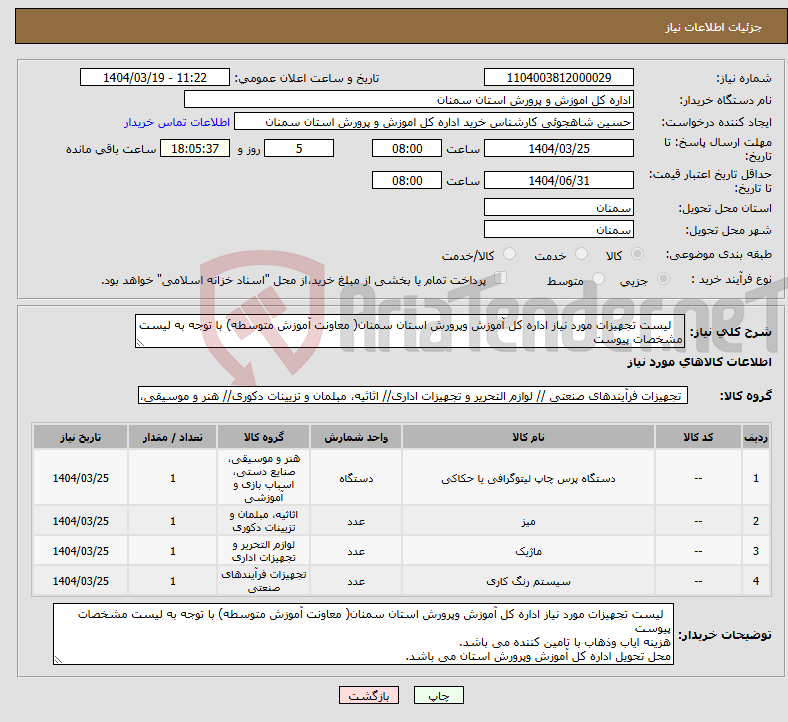The height and width of the screenshot is (722, 788).
Task: Click the quantity 1 in the سیستم رنگ کاری row
Action: [172, 581]
